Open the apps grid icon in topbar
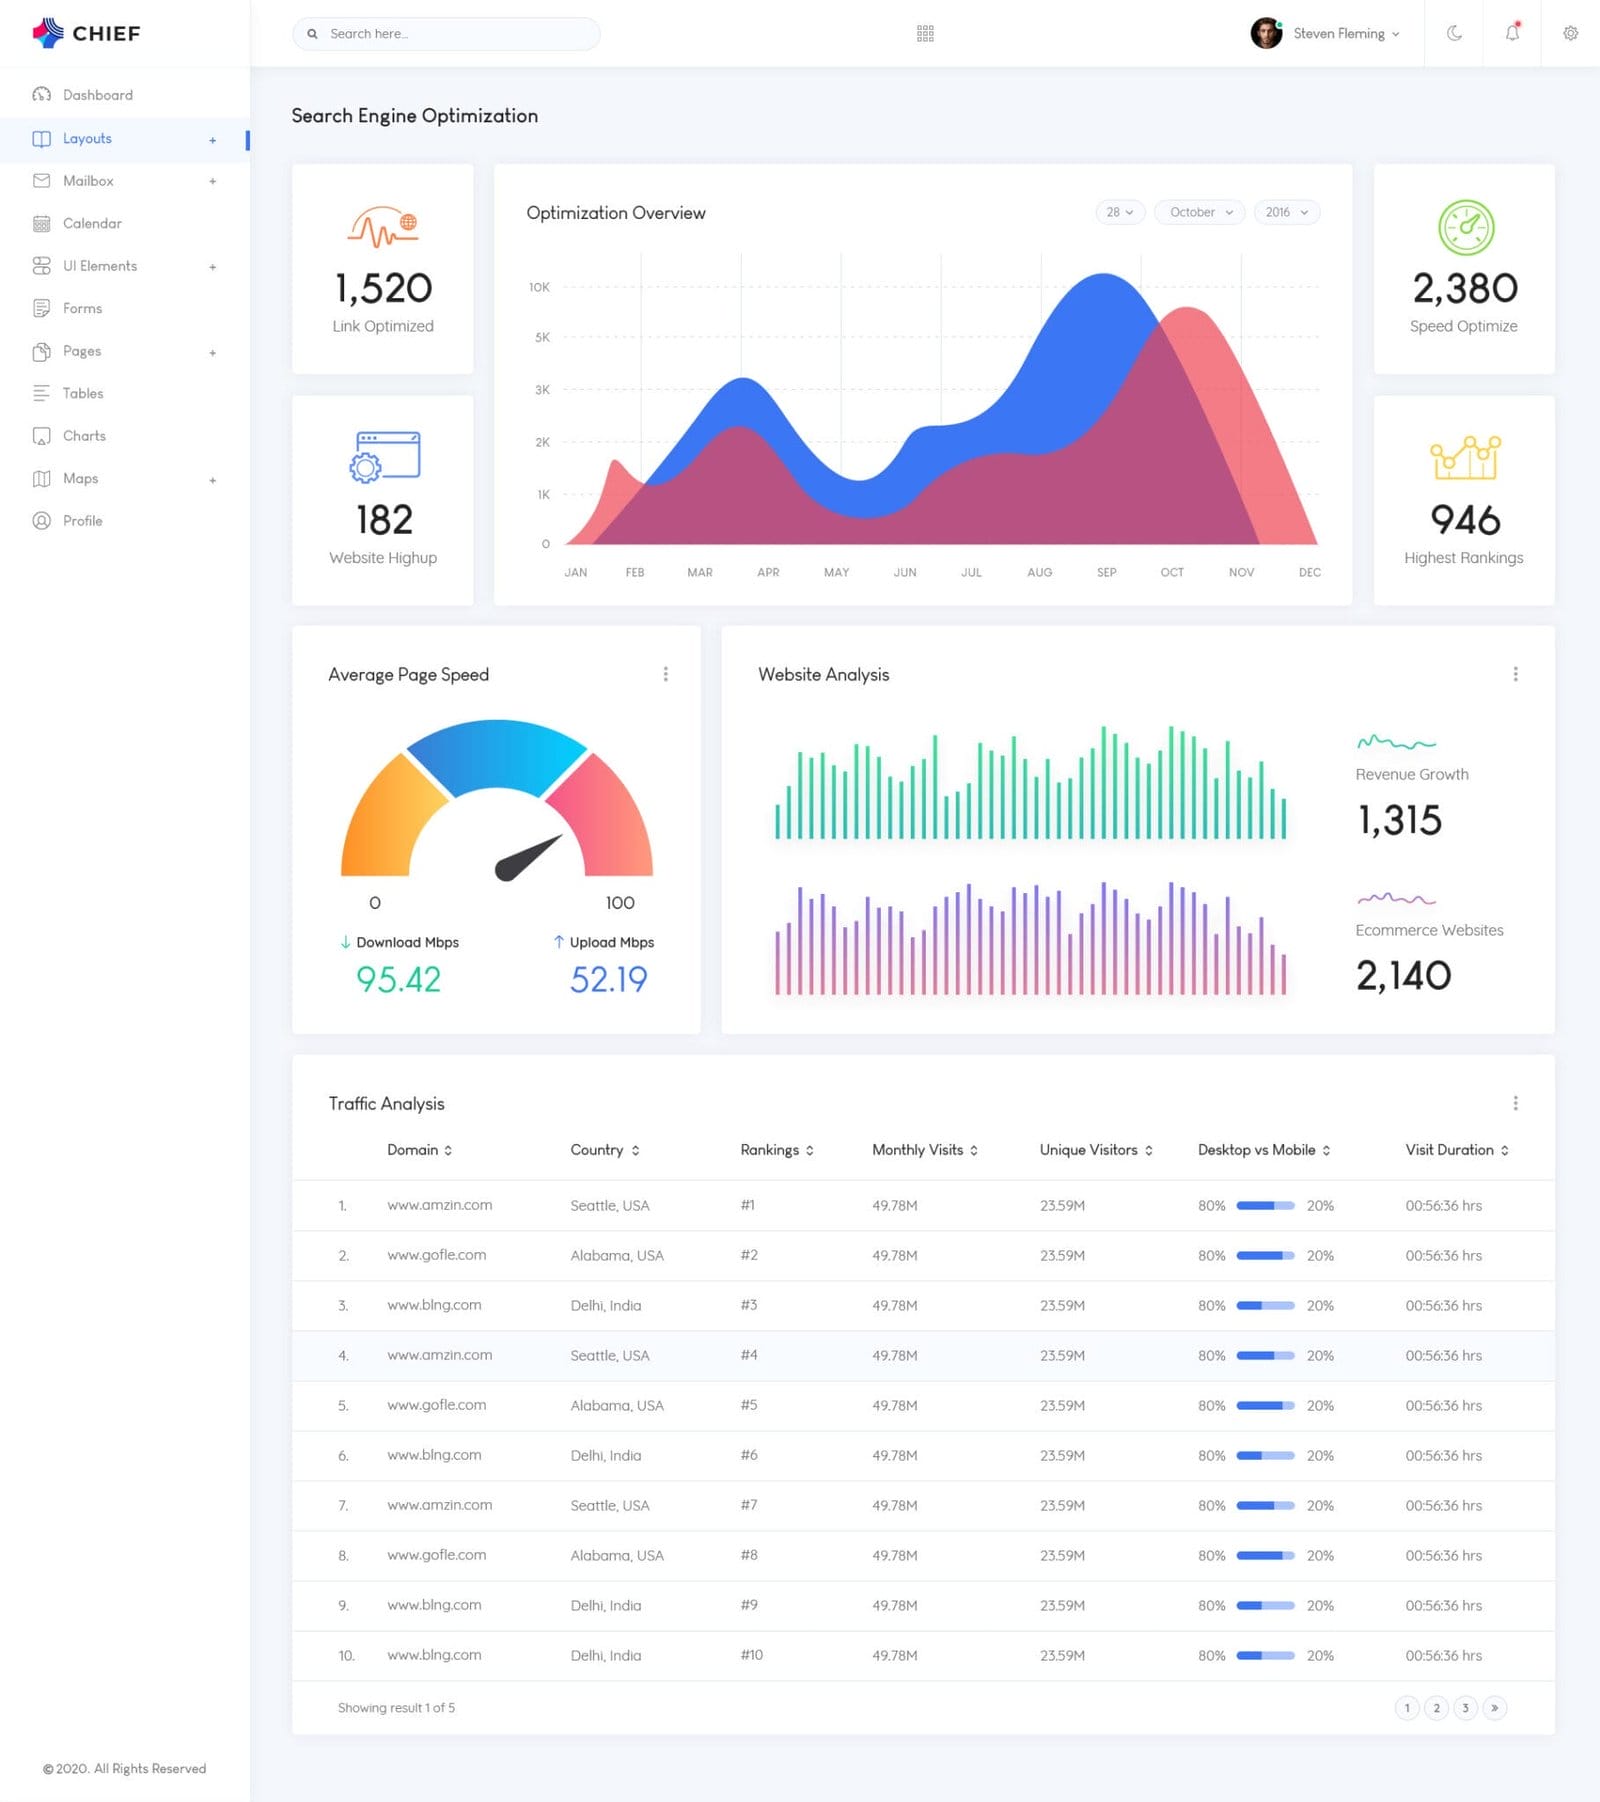This screenshot has width=1600, height=1802. click(x=925, y=33)
